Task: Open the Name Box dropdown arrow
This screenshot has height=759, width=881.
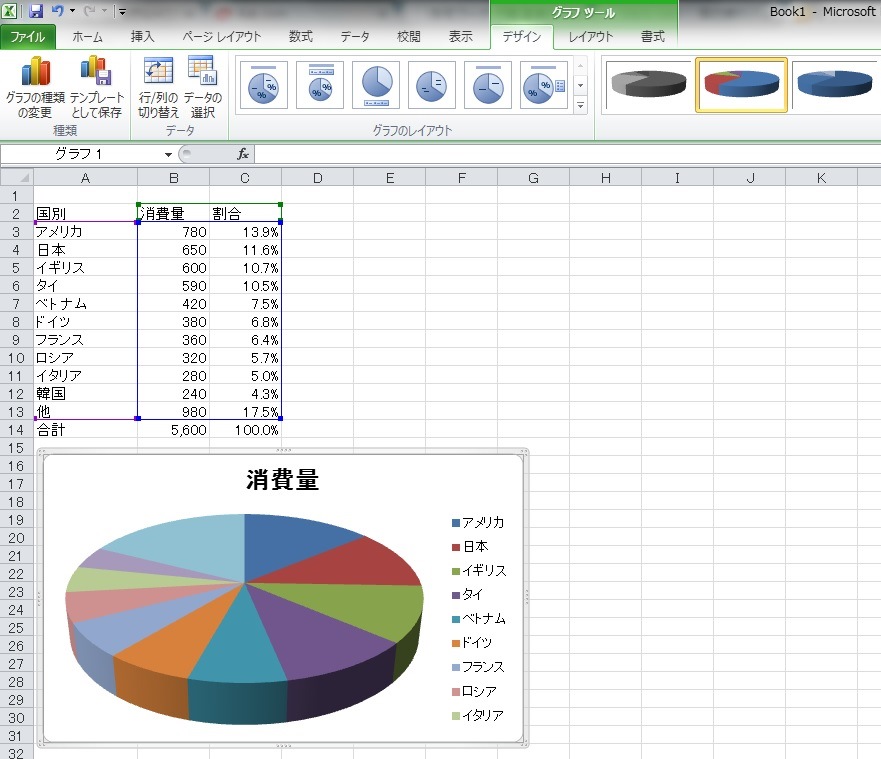Action: pos(168,154)
